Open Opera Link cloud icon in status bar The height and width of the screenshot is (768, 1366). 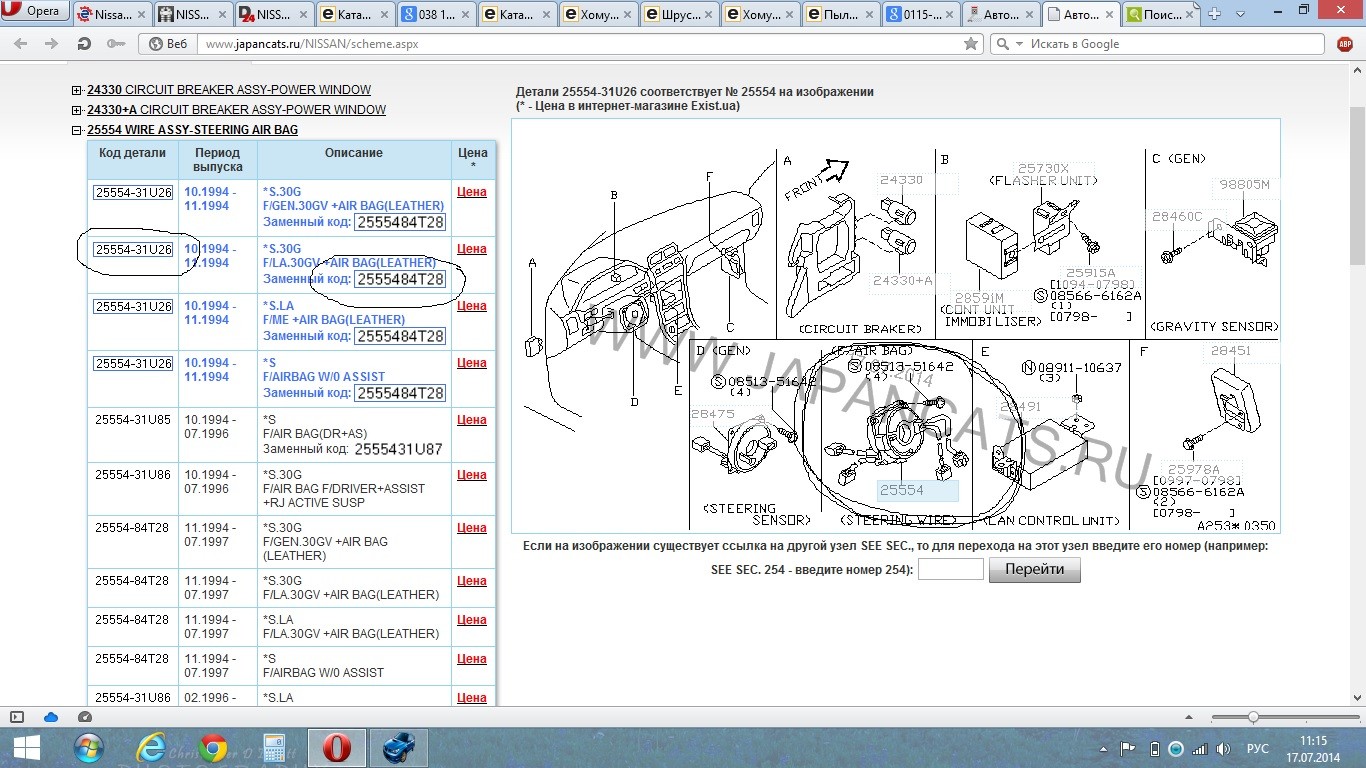[x=51, y=717]
